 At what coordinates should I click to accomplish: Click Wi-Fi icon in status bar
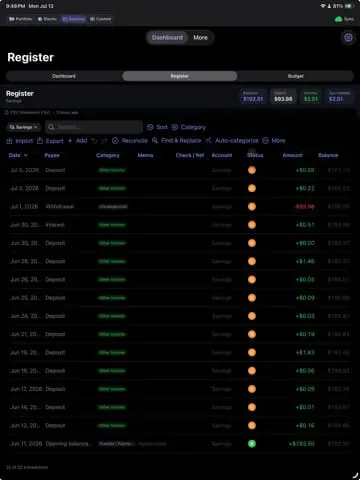(323, 6)
